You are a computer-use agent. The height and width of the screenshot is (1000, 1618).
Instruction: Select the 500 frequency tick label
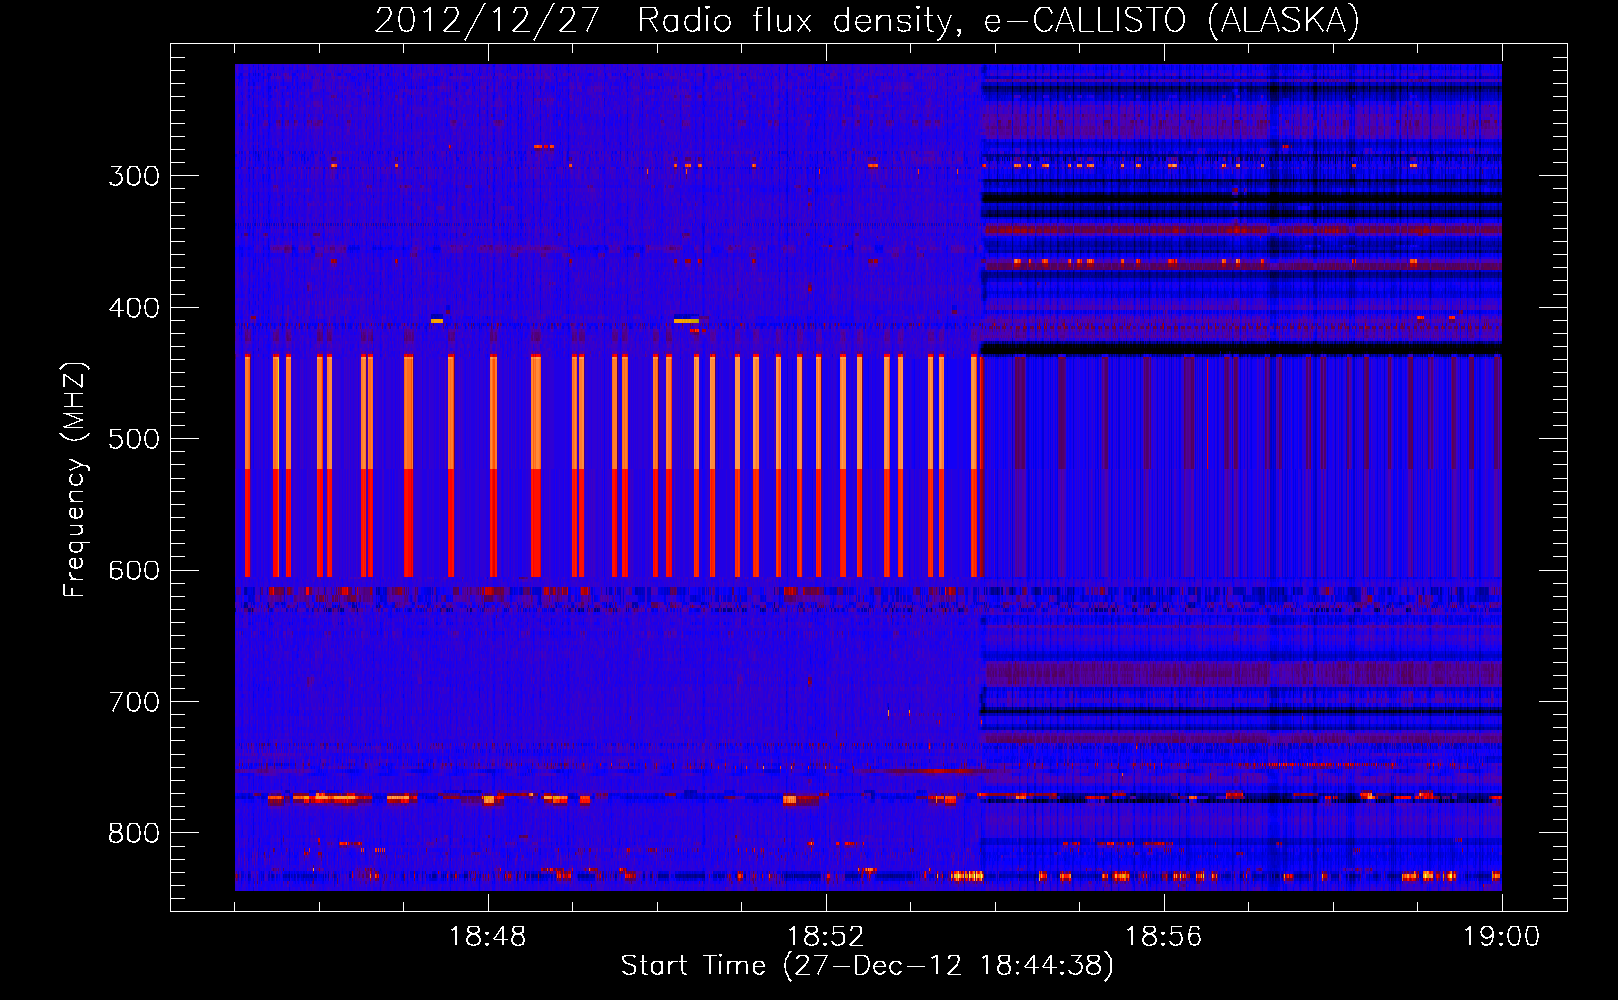click(x=134, y=439)
